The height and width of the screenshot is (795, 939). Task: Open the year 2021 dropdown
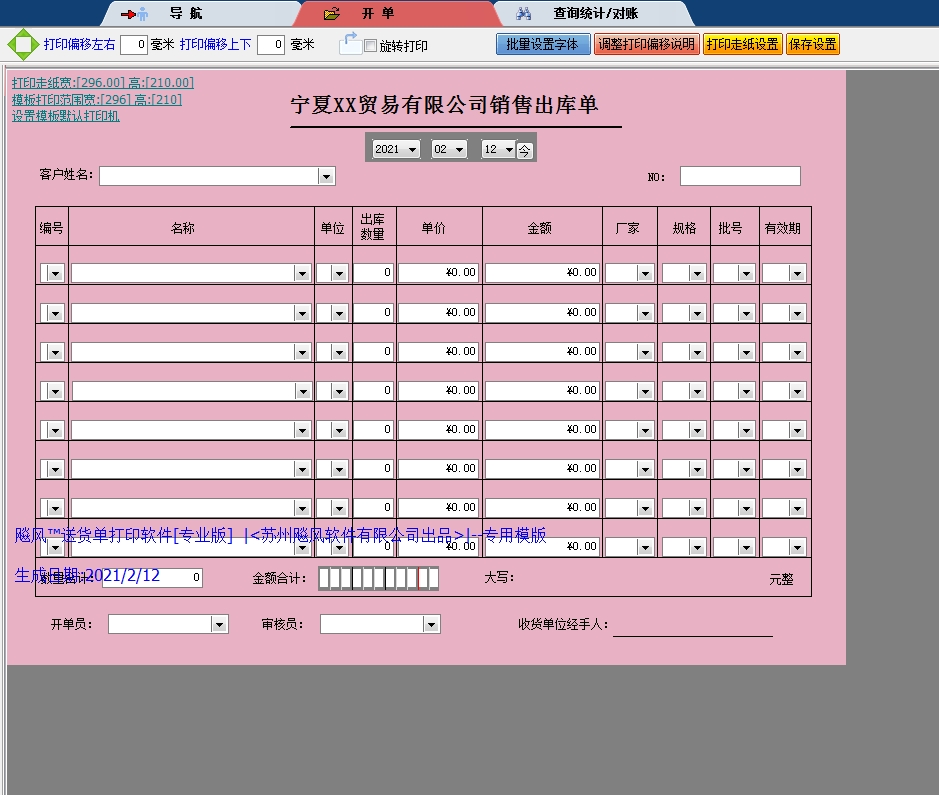pos(413,149)
